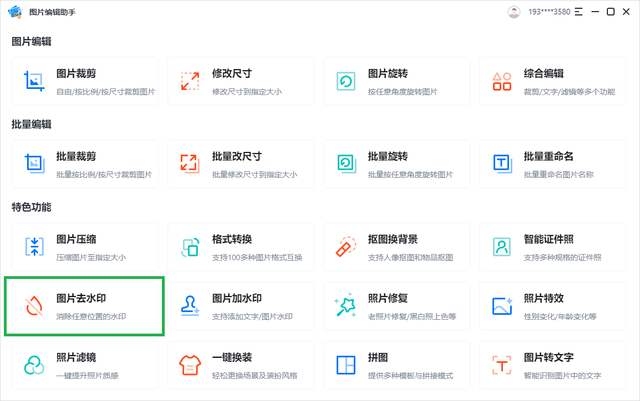Click the 照片滤镜 photo filter icon
This screenshot has height=401, width=640.
[x=35, y=365]
